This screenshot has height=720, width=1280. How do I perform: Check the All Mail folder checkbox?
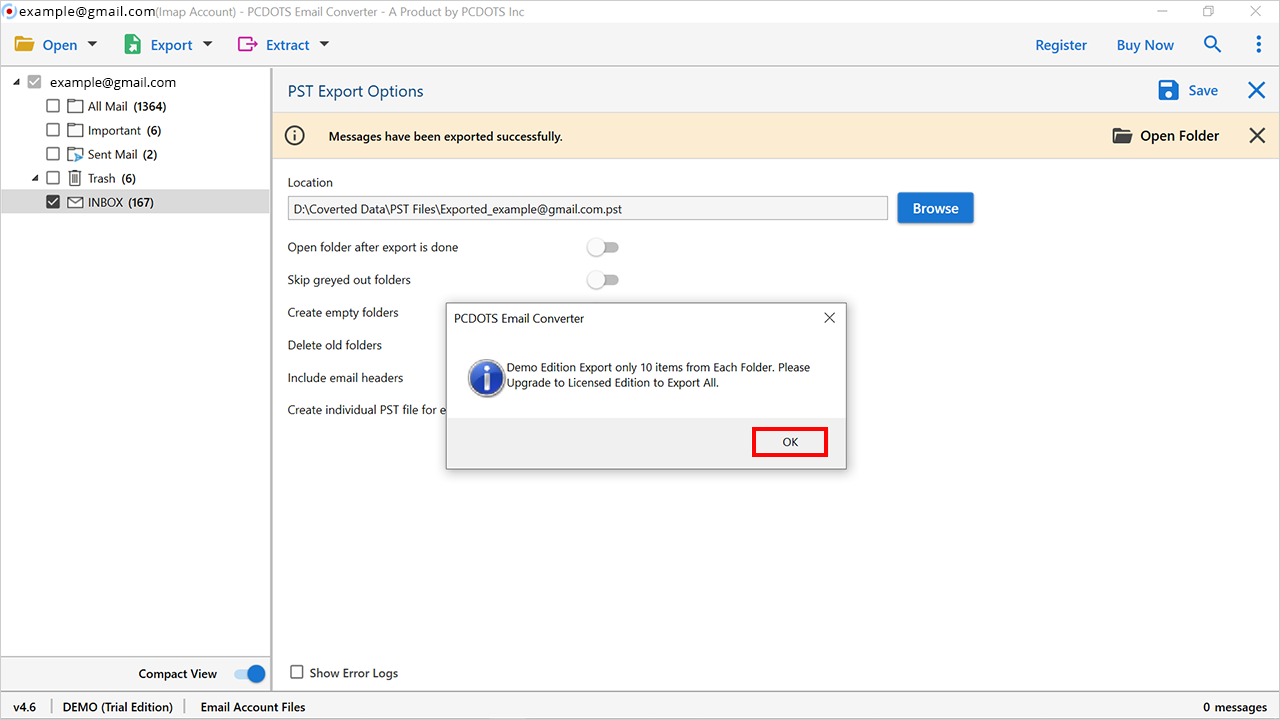[53, 106]
